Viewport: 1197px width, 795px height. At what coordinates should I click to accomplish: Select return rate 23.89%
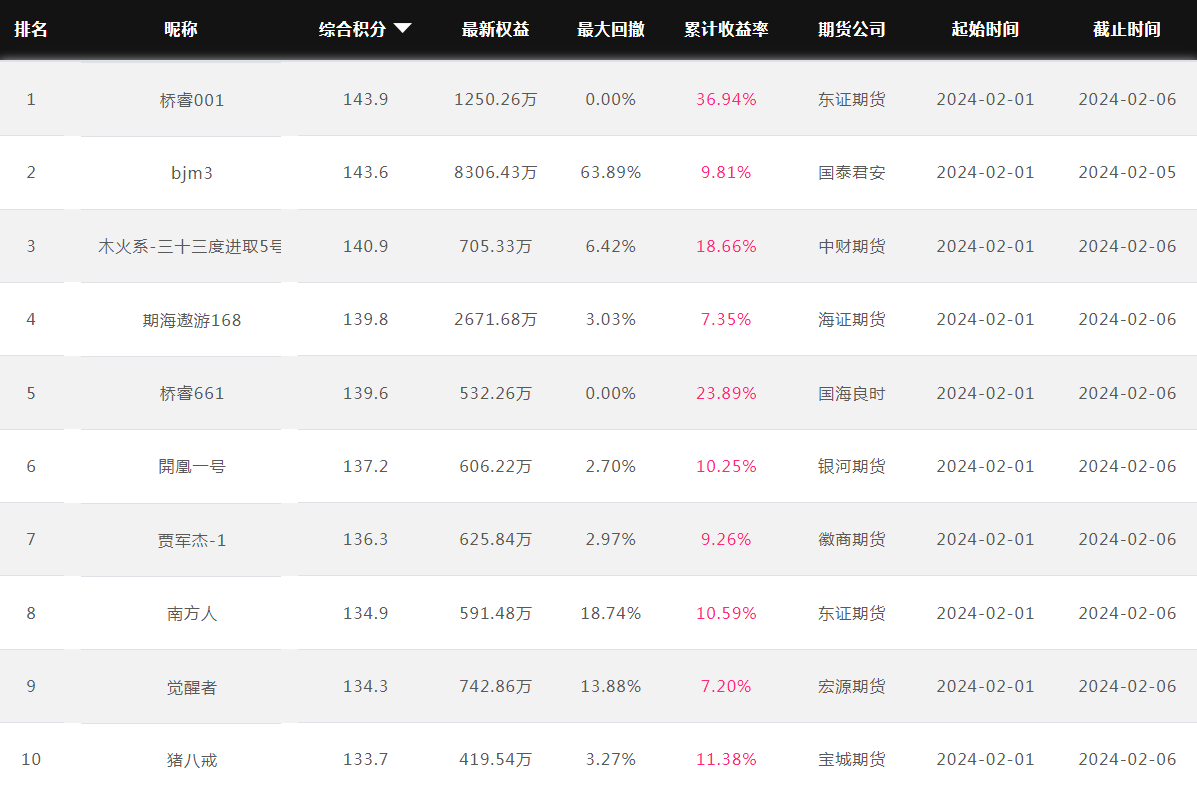coord(726,393)
